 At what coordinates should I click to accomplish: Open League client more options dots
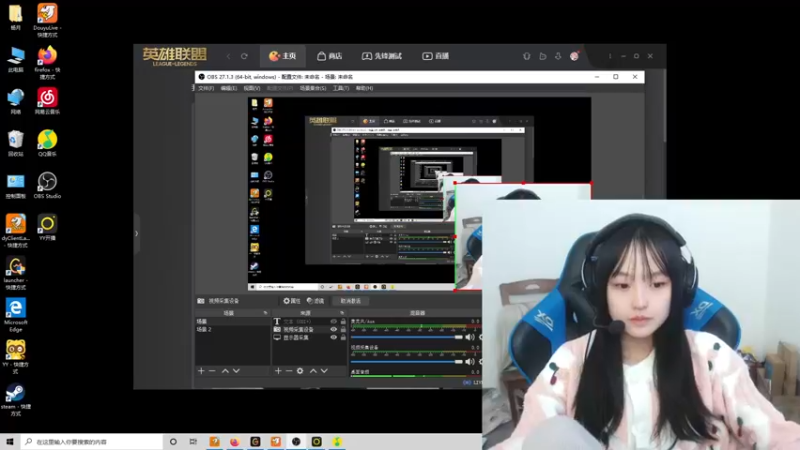[610, 56]
